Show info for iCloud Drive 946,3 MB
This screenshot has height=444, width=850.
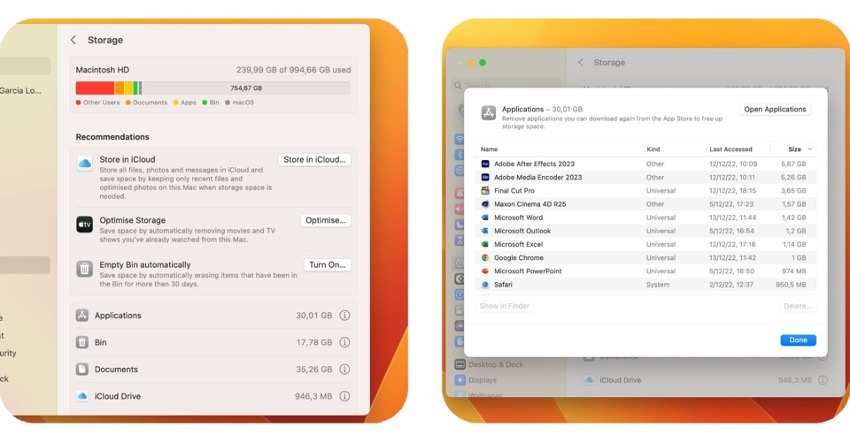[344, 396]
